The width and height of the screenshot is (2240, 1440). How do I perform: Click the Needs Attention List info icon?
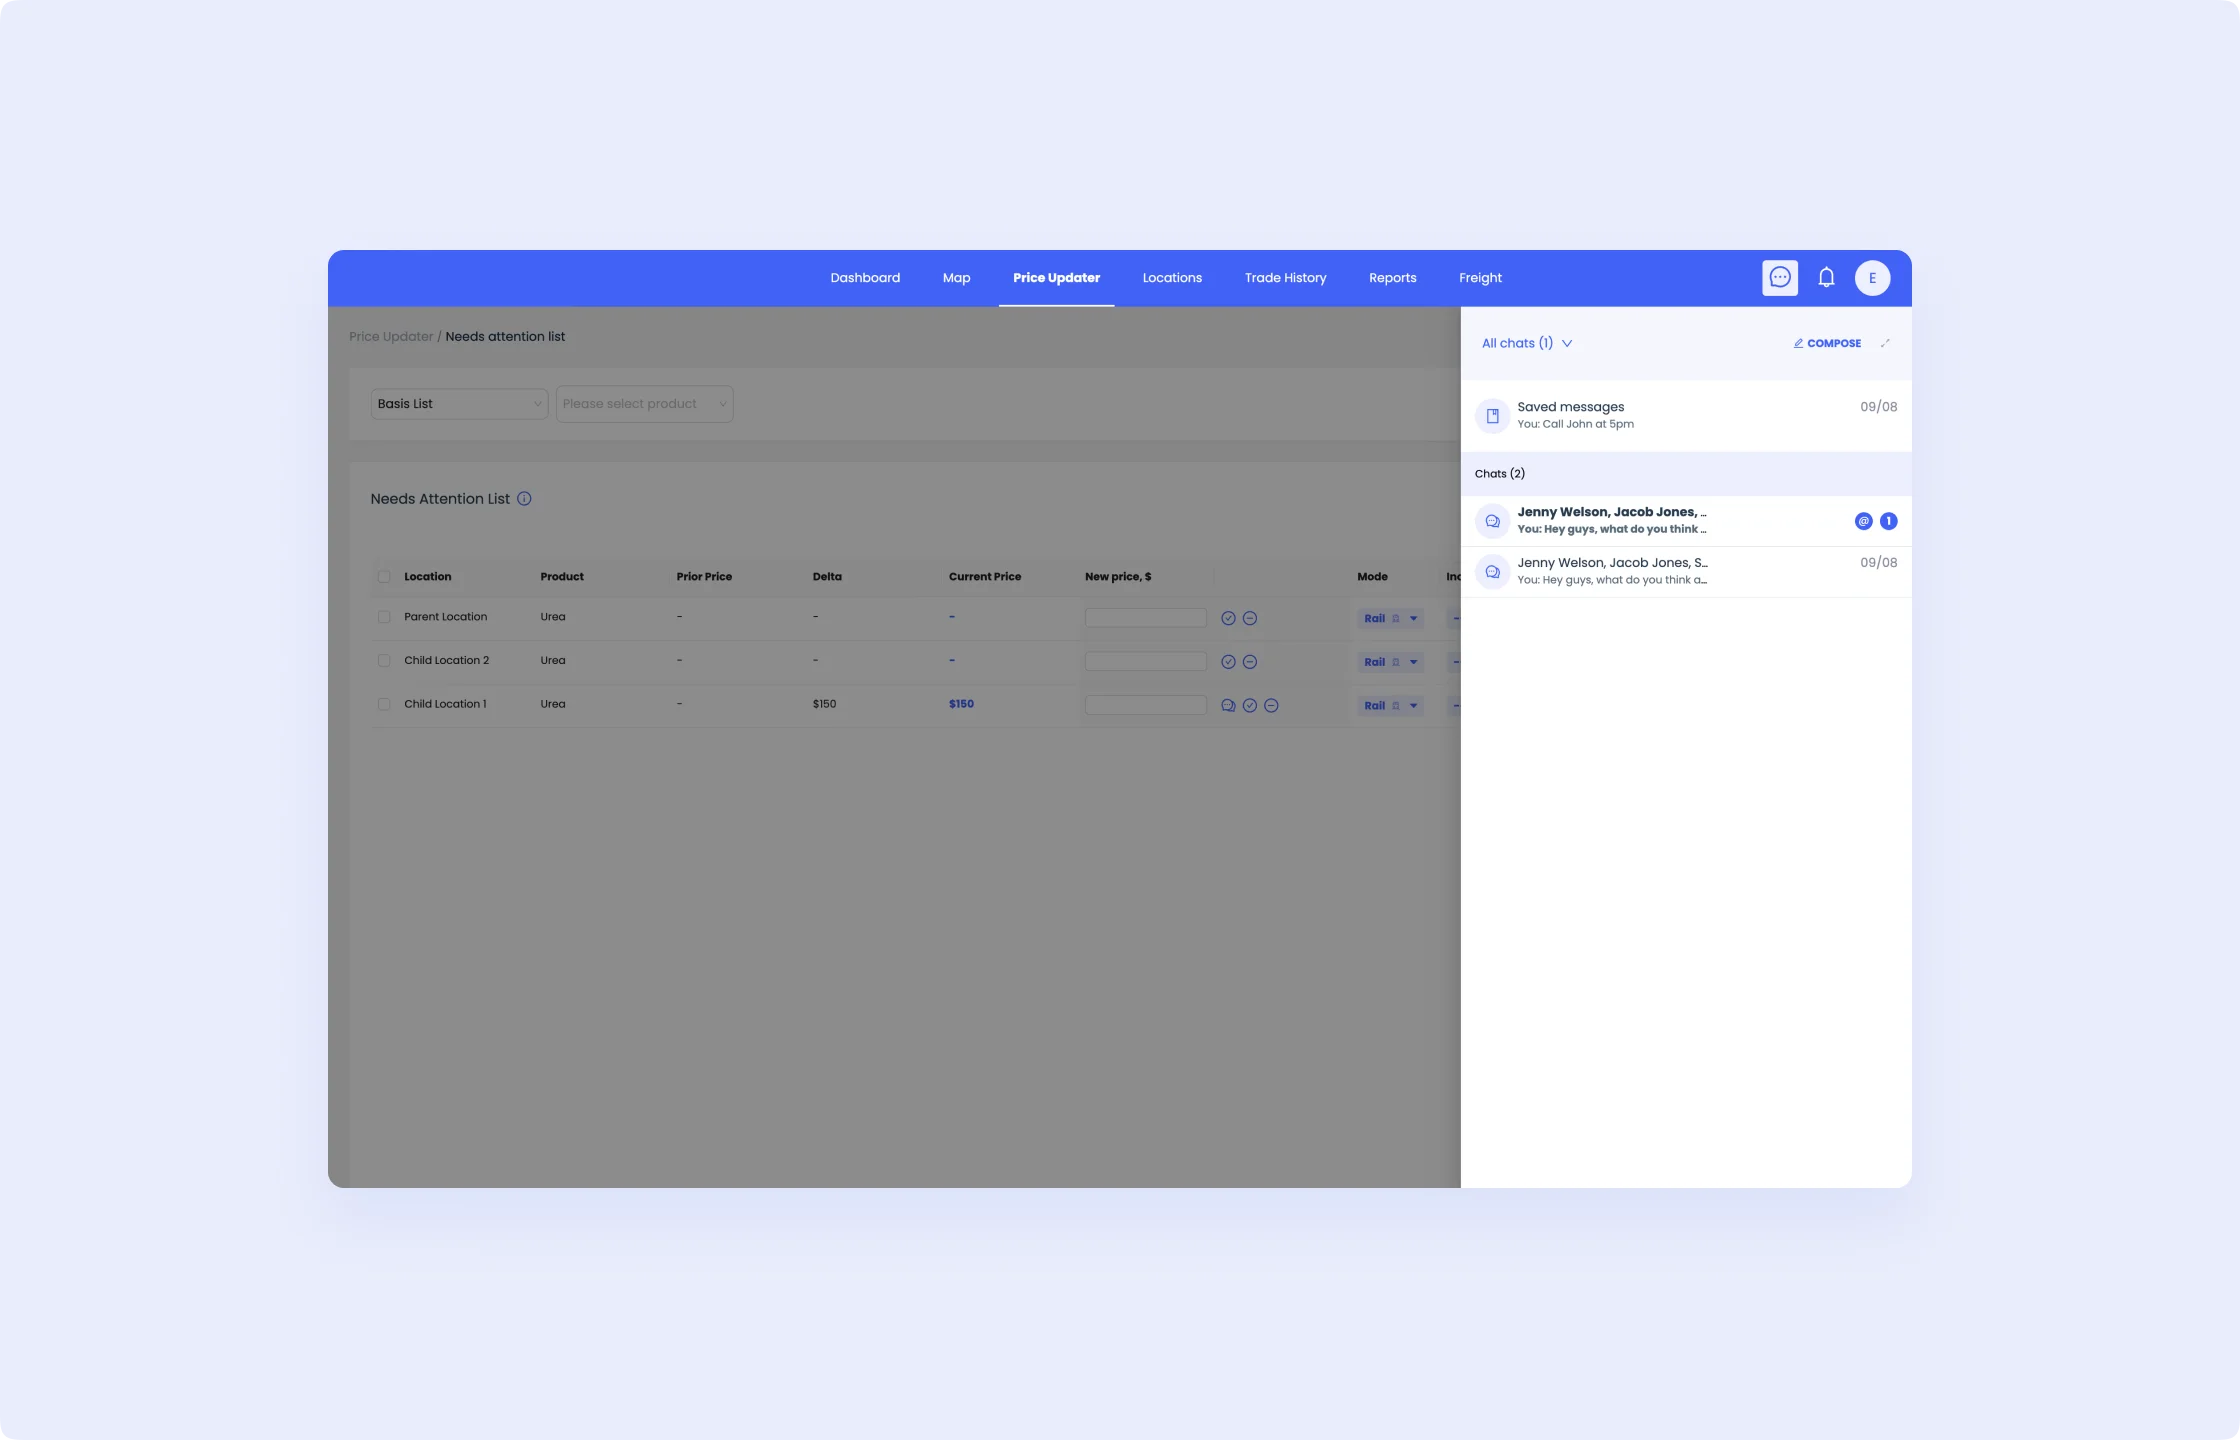click(x=524, y=499)
